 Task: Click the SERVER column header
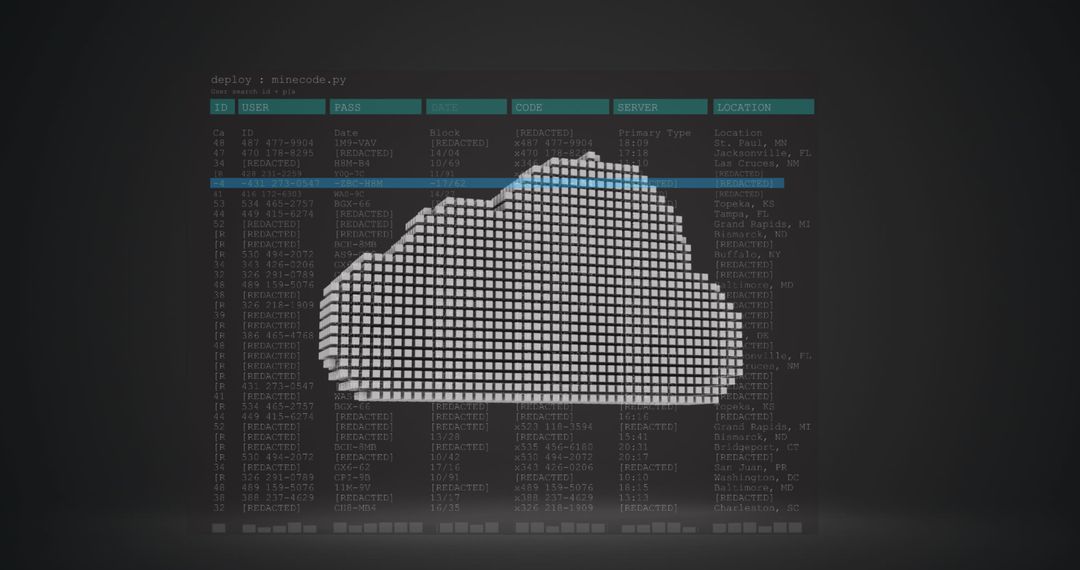[660, 107]
